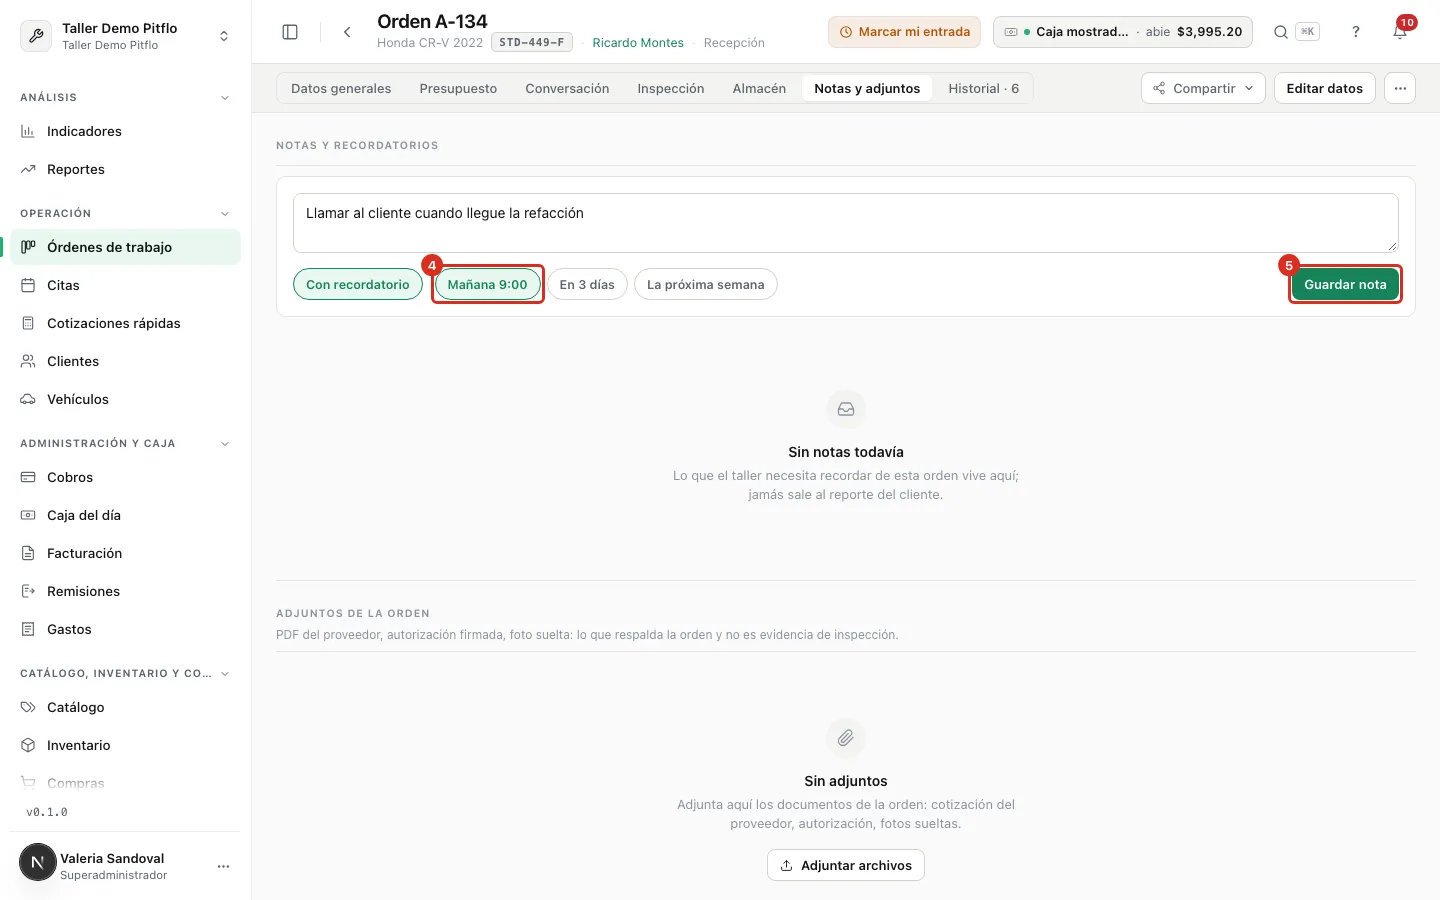Click the Cotizaciones rápidas icon
This screenshot has width=1440, height=900.
[x=28, y=323]
